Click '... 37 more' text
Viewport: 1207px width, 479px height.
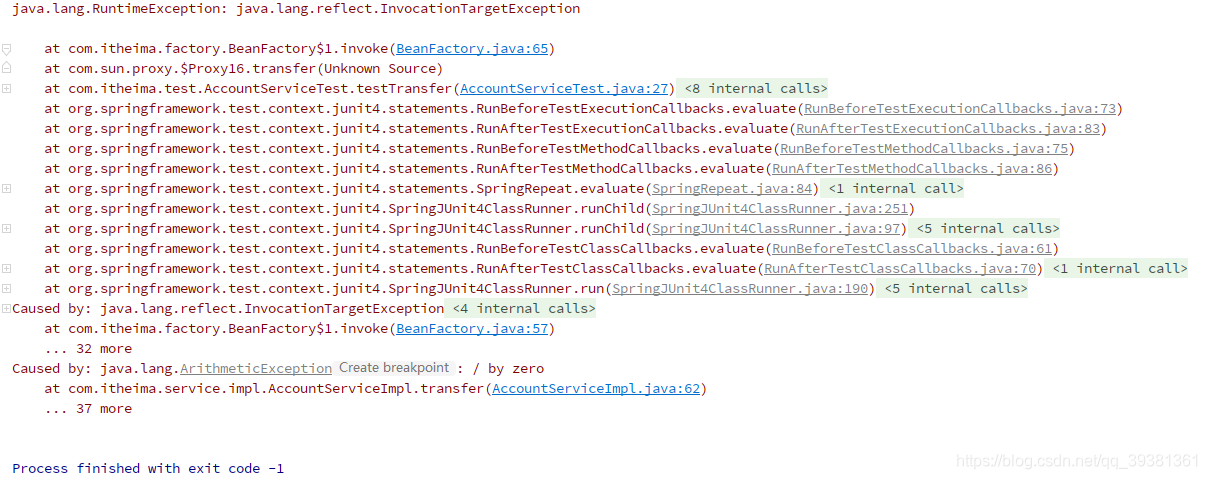[x=88, y=408]
